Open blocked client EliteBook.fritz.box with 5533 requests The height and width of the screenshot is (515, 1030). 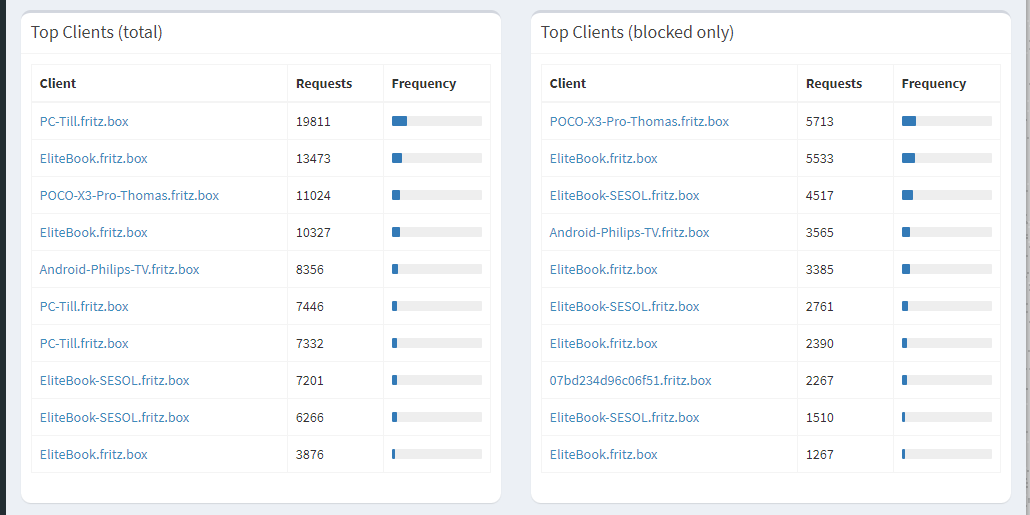pyautogui.click(x=603, y=158)
